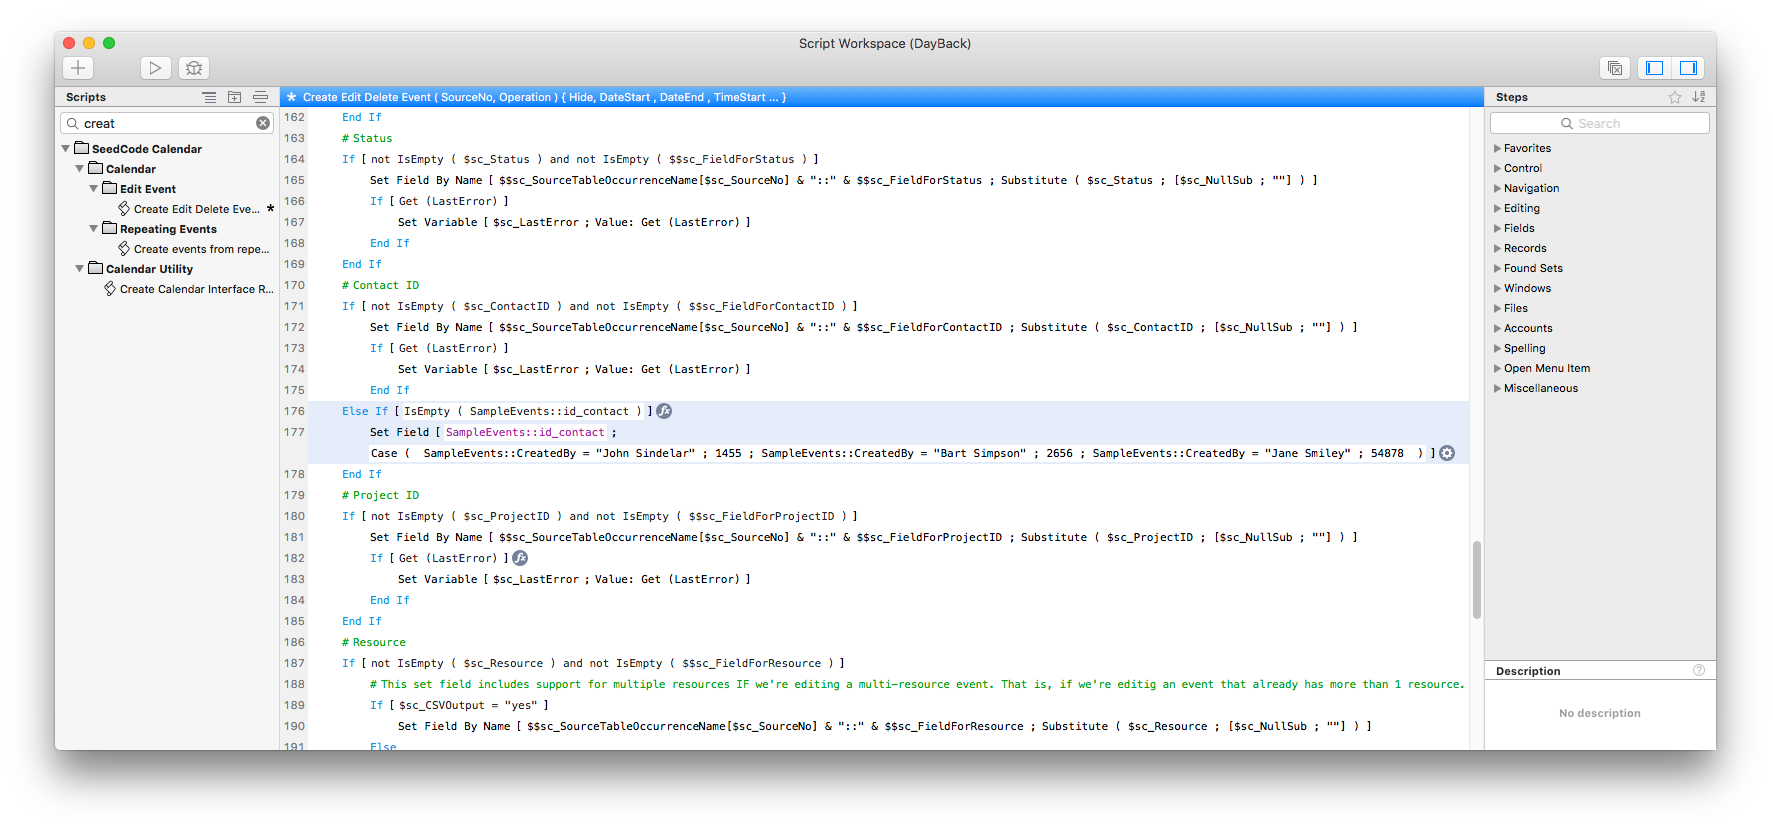Open Set Field options gear icon
Screen dimensions: 1773x830
pyautogui.click(x=1447, y=453)
